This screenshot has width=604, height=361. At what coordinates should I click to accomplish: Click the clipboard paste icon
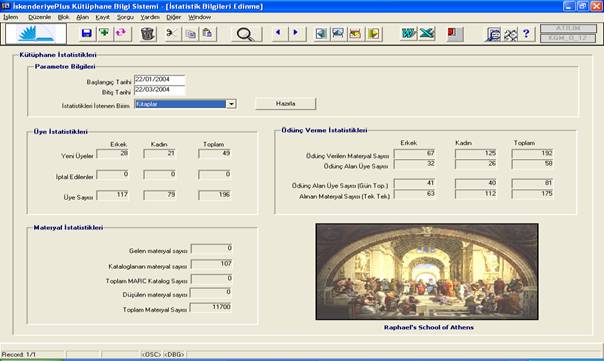click(x=208, y=34)
